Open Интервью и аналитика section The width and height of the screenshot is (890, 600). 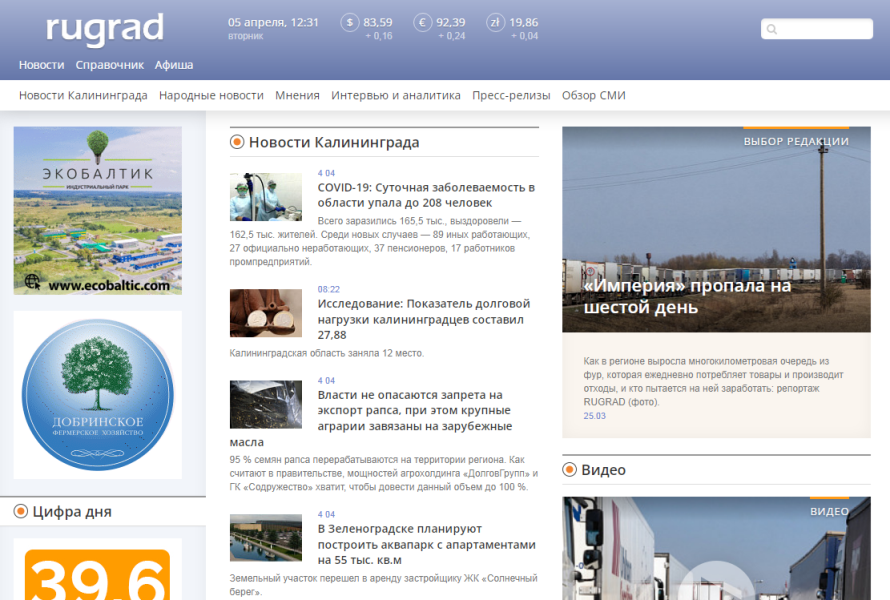(396, 96)
